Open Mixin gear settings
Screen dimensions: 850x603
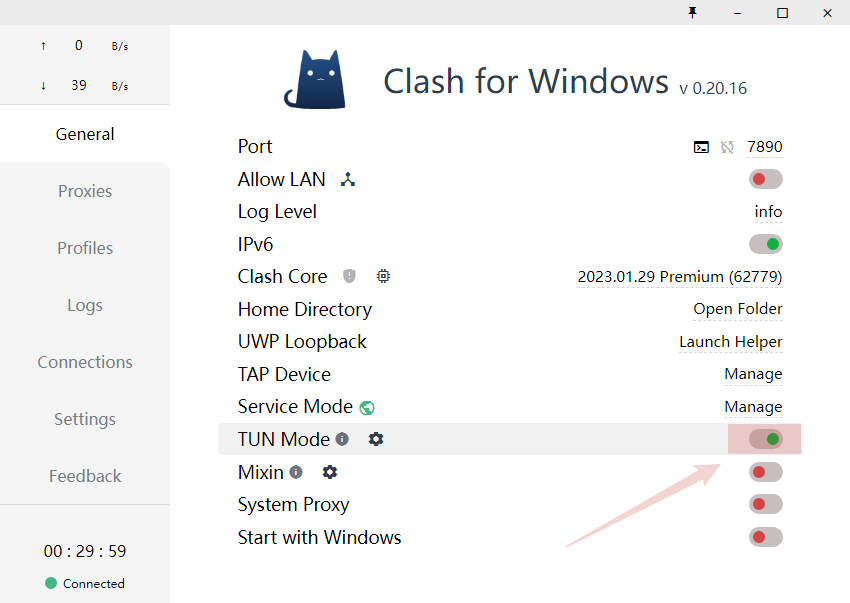[330, 472]
